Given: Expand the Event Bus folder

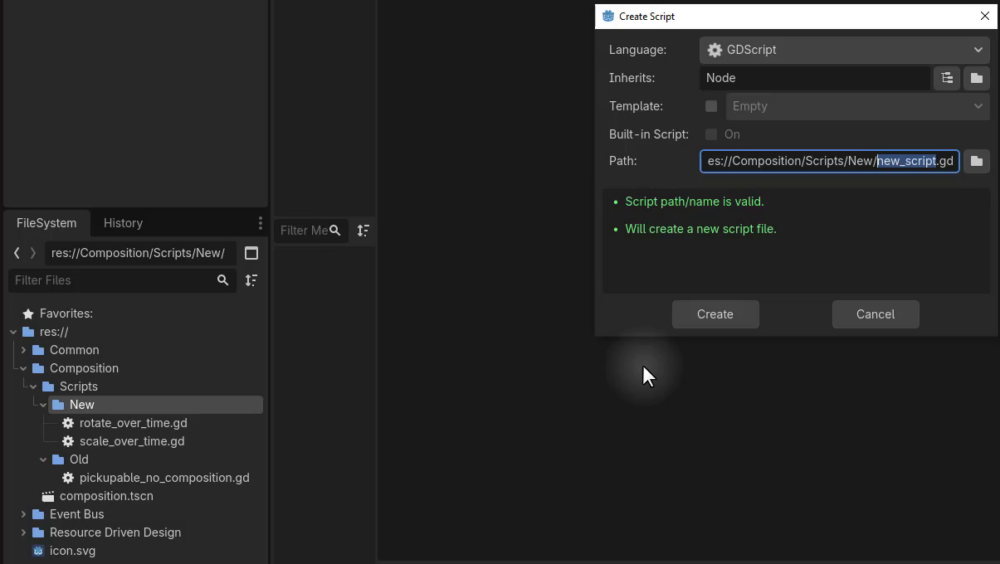Looking at the screenshot, I should [24, 514].
